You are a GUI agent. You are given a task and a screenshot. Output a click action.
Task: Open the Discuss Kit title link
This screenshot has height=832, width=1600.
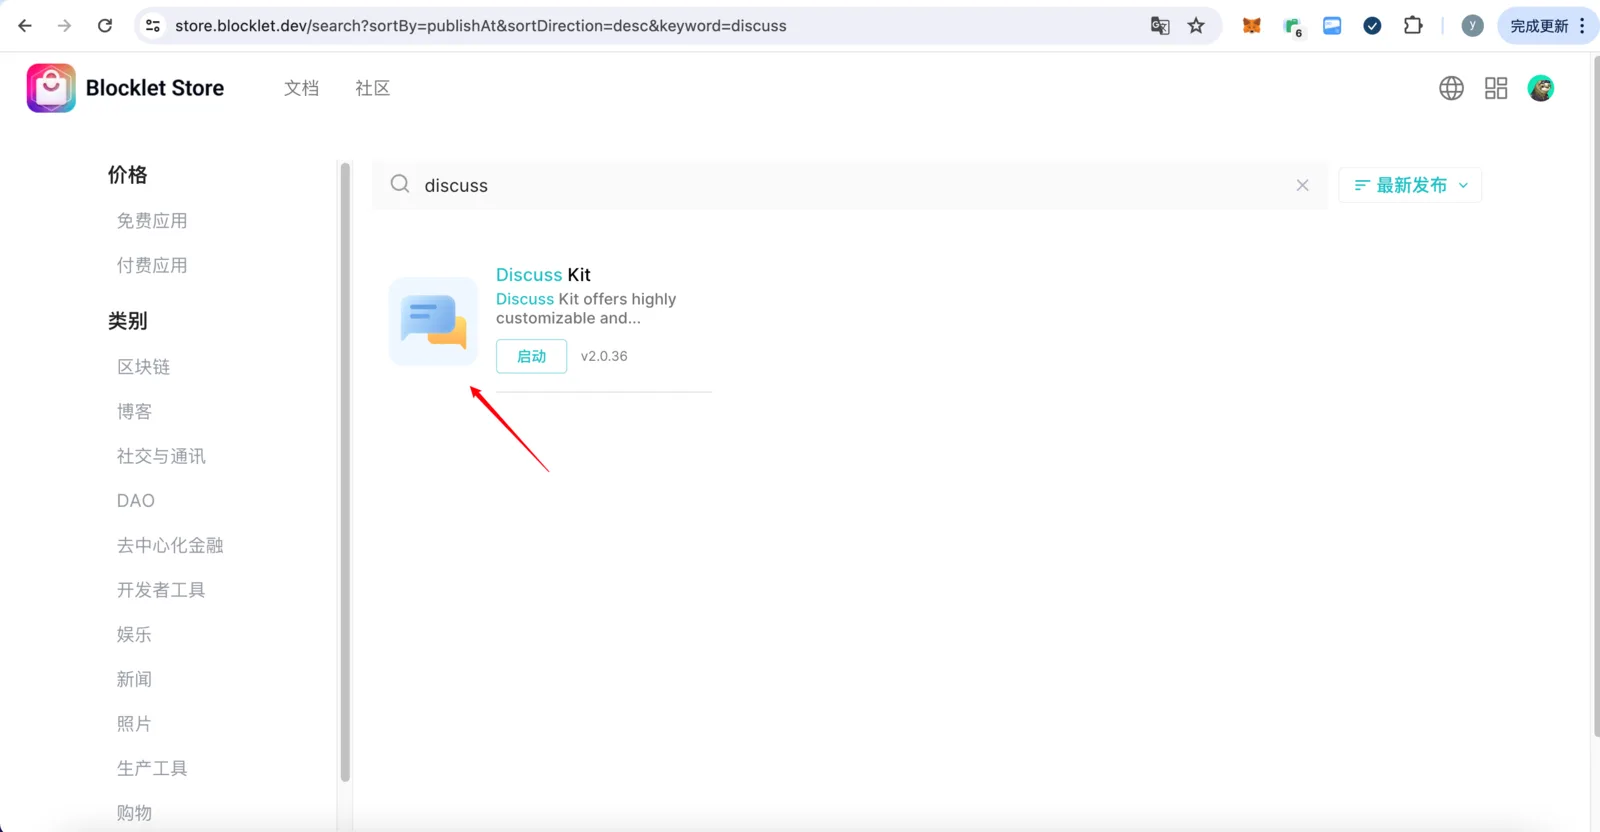[x=543, y=275]
